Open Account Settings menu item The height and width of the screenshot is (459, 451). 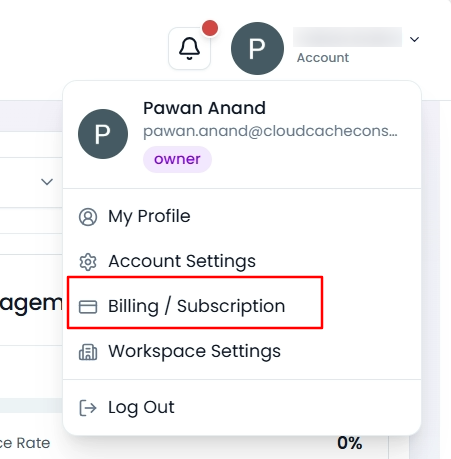[x=242, y=261]
